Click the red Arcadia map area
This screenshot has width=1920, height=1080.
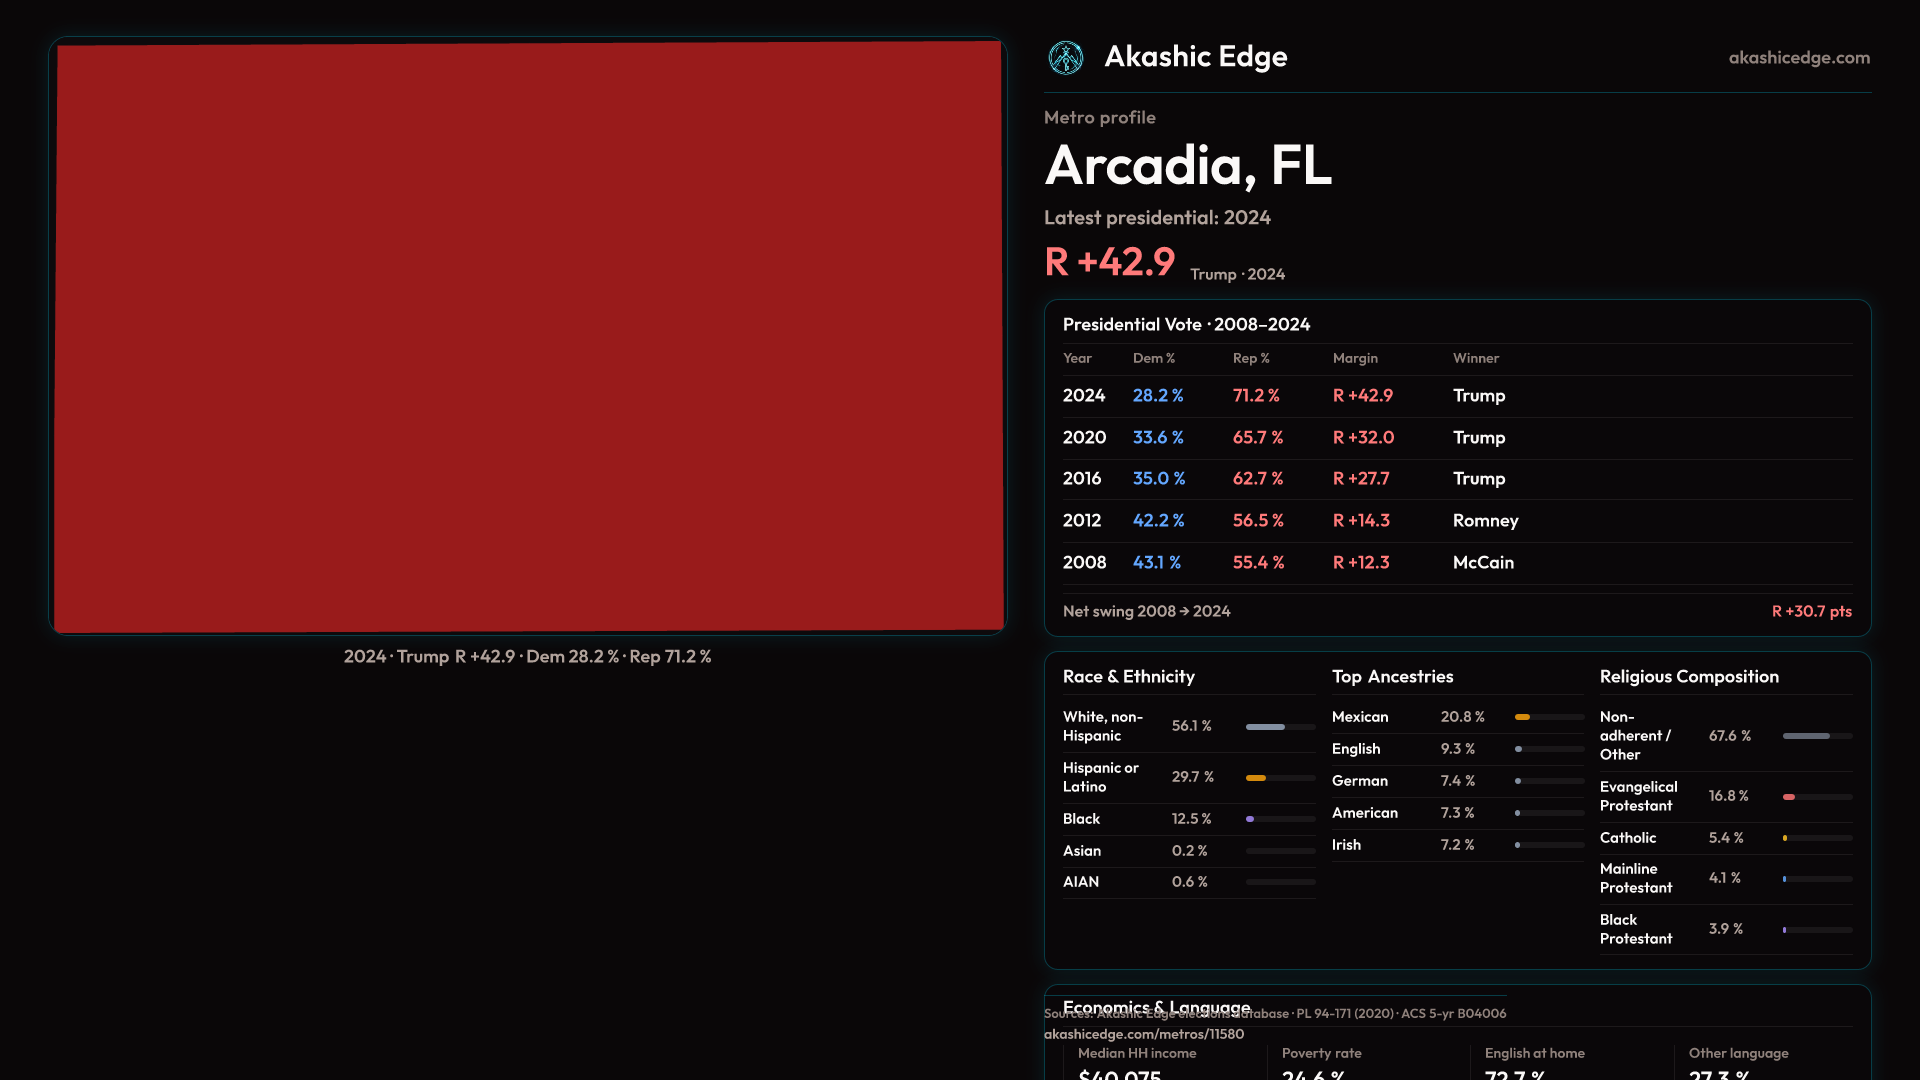(528, 336)
